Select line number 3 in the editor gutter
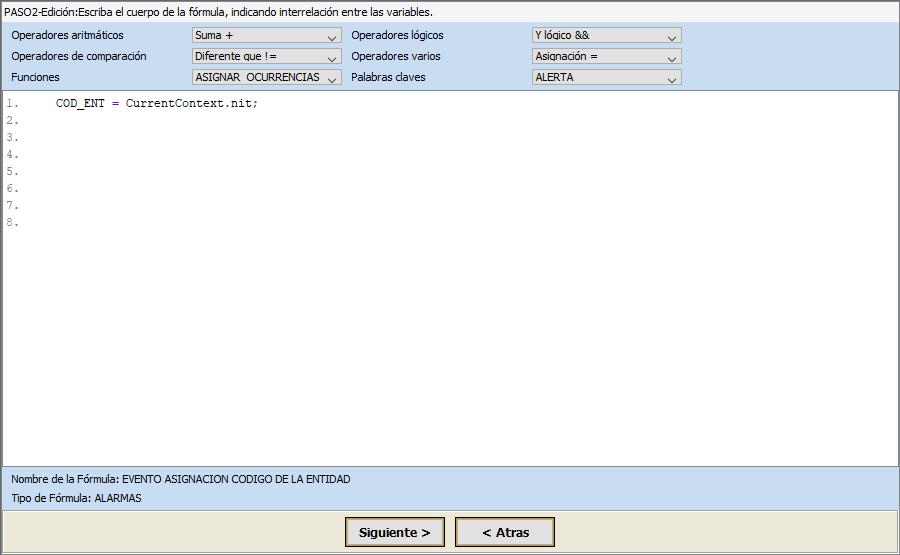Viewport: 900px width, 555px height. pyautogui.click(x=12, y=138)
